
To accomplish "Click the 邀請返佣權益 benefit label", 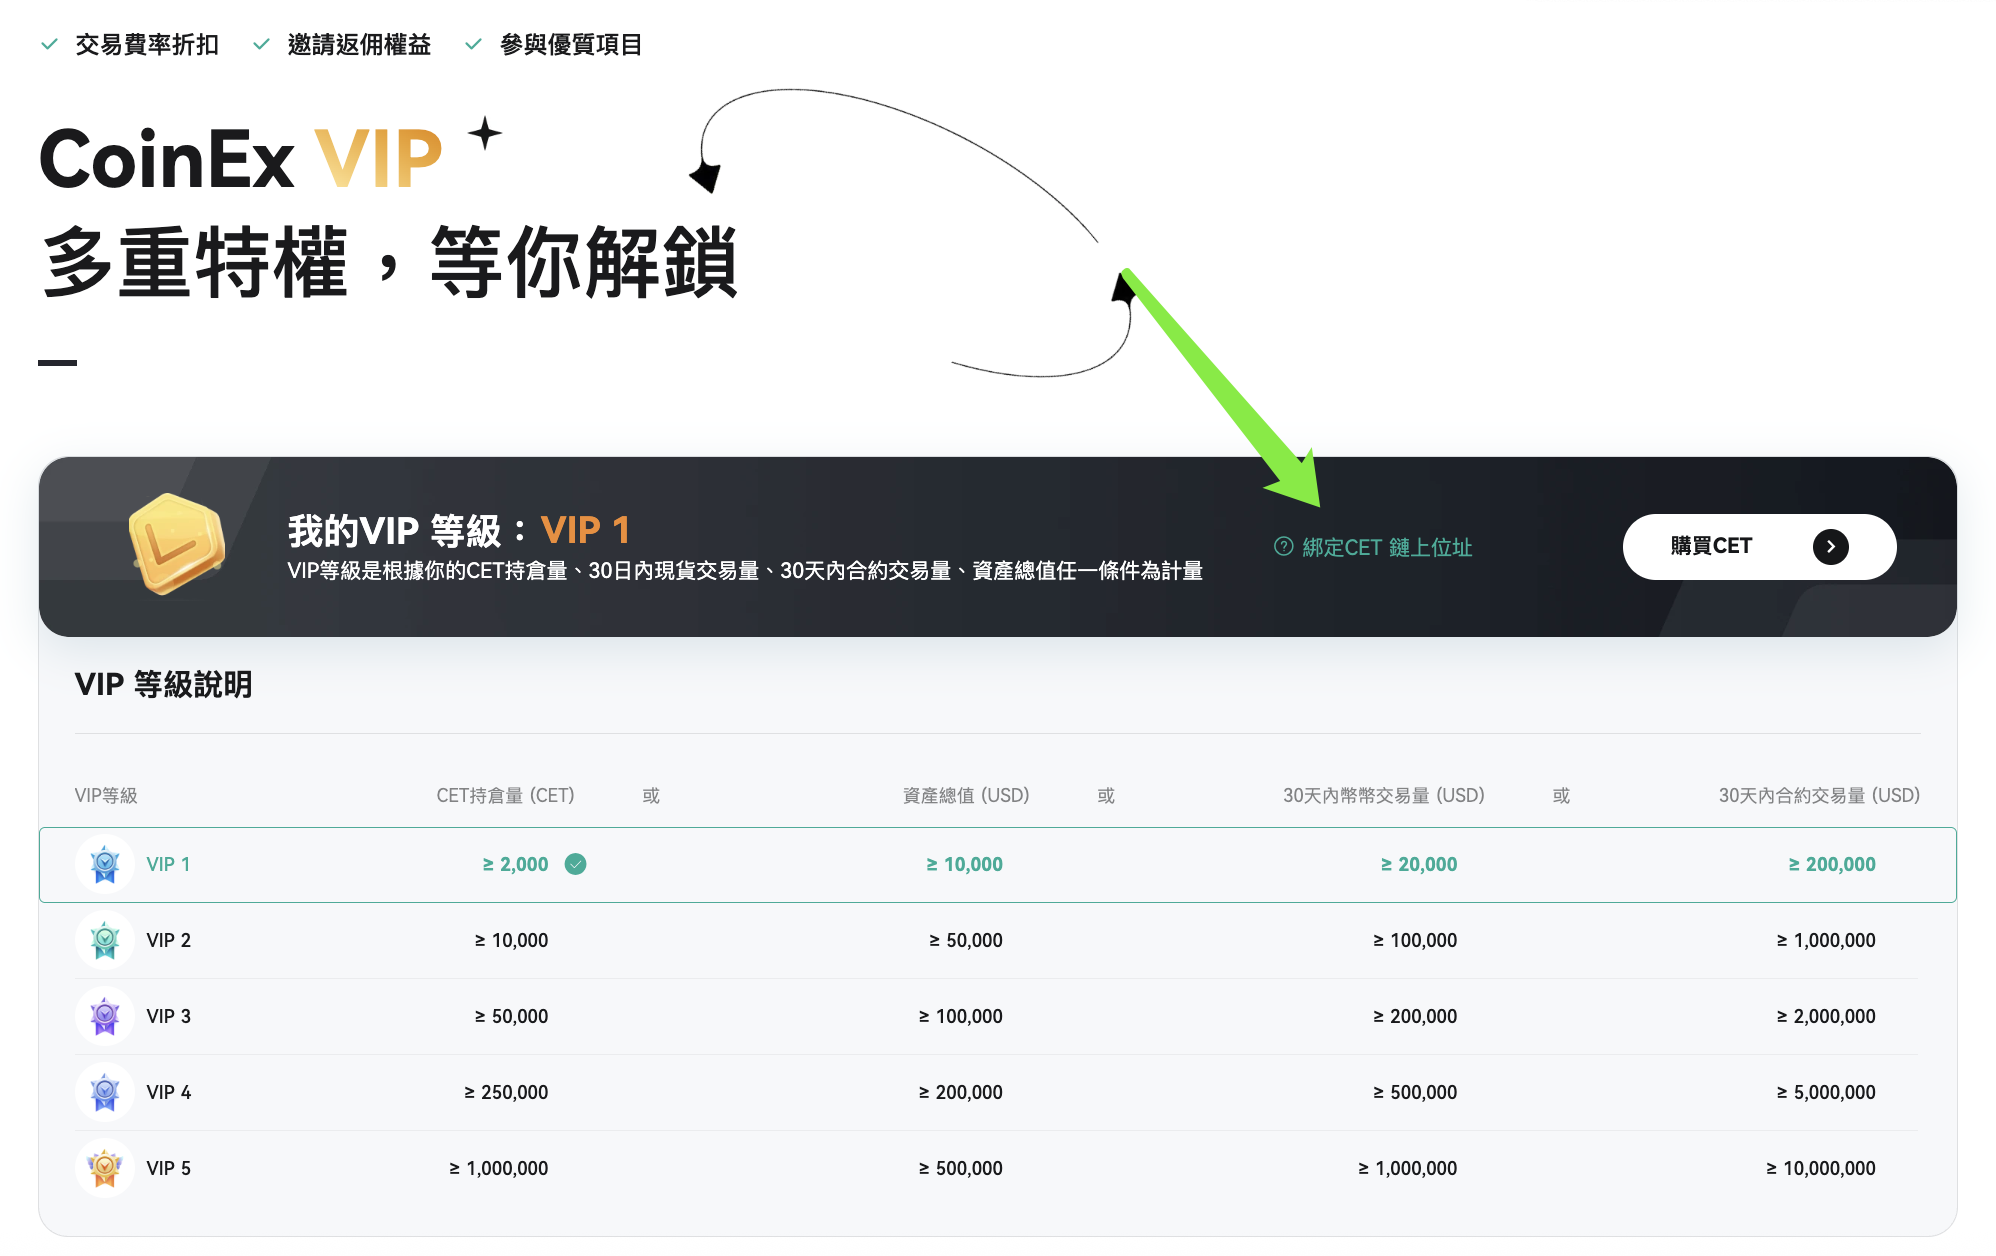I will point(359,44).
